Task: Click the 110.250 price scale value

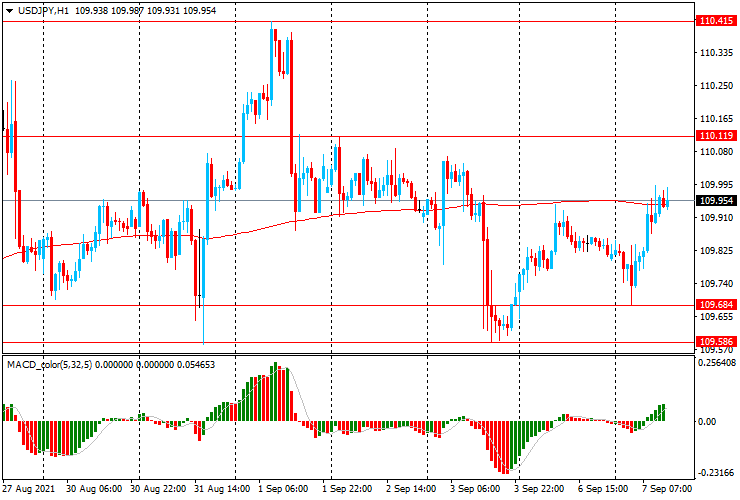Action: (716, 85)
